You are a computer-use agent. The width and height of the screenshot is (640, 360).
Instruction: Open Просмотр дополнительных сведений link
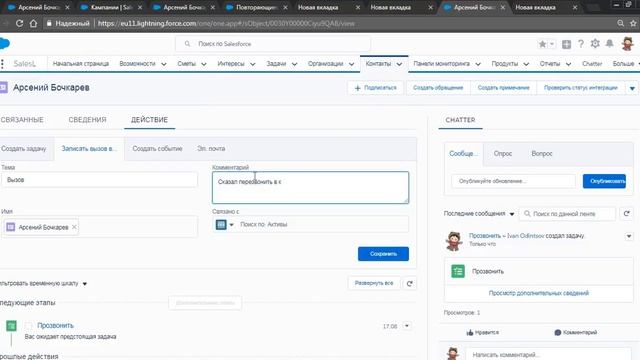click(539, 293)
